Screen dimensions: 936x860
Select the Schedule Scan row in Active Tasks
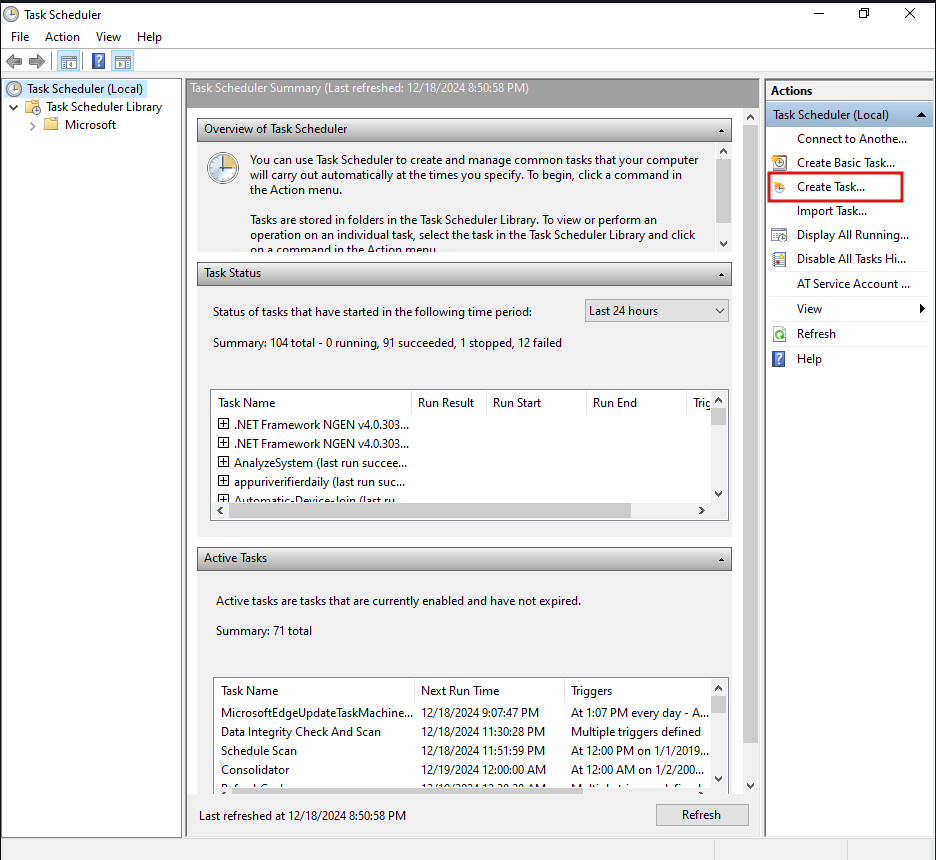point(259,751)
